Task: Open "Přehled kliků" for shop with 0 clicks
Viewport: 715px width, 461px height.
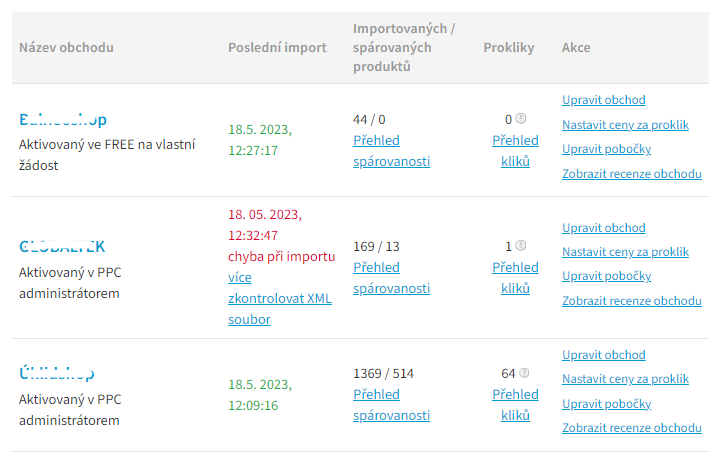Action: (x=515, y=150)
